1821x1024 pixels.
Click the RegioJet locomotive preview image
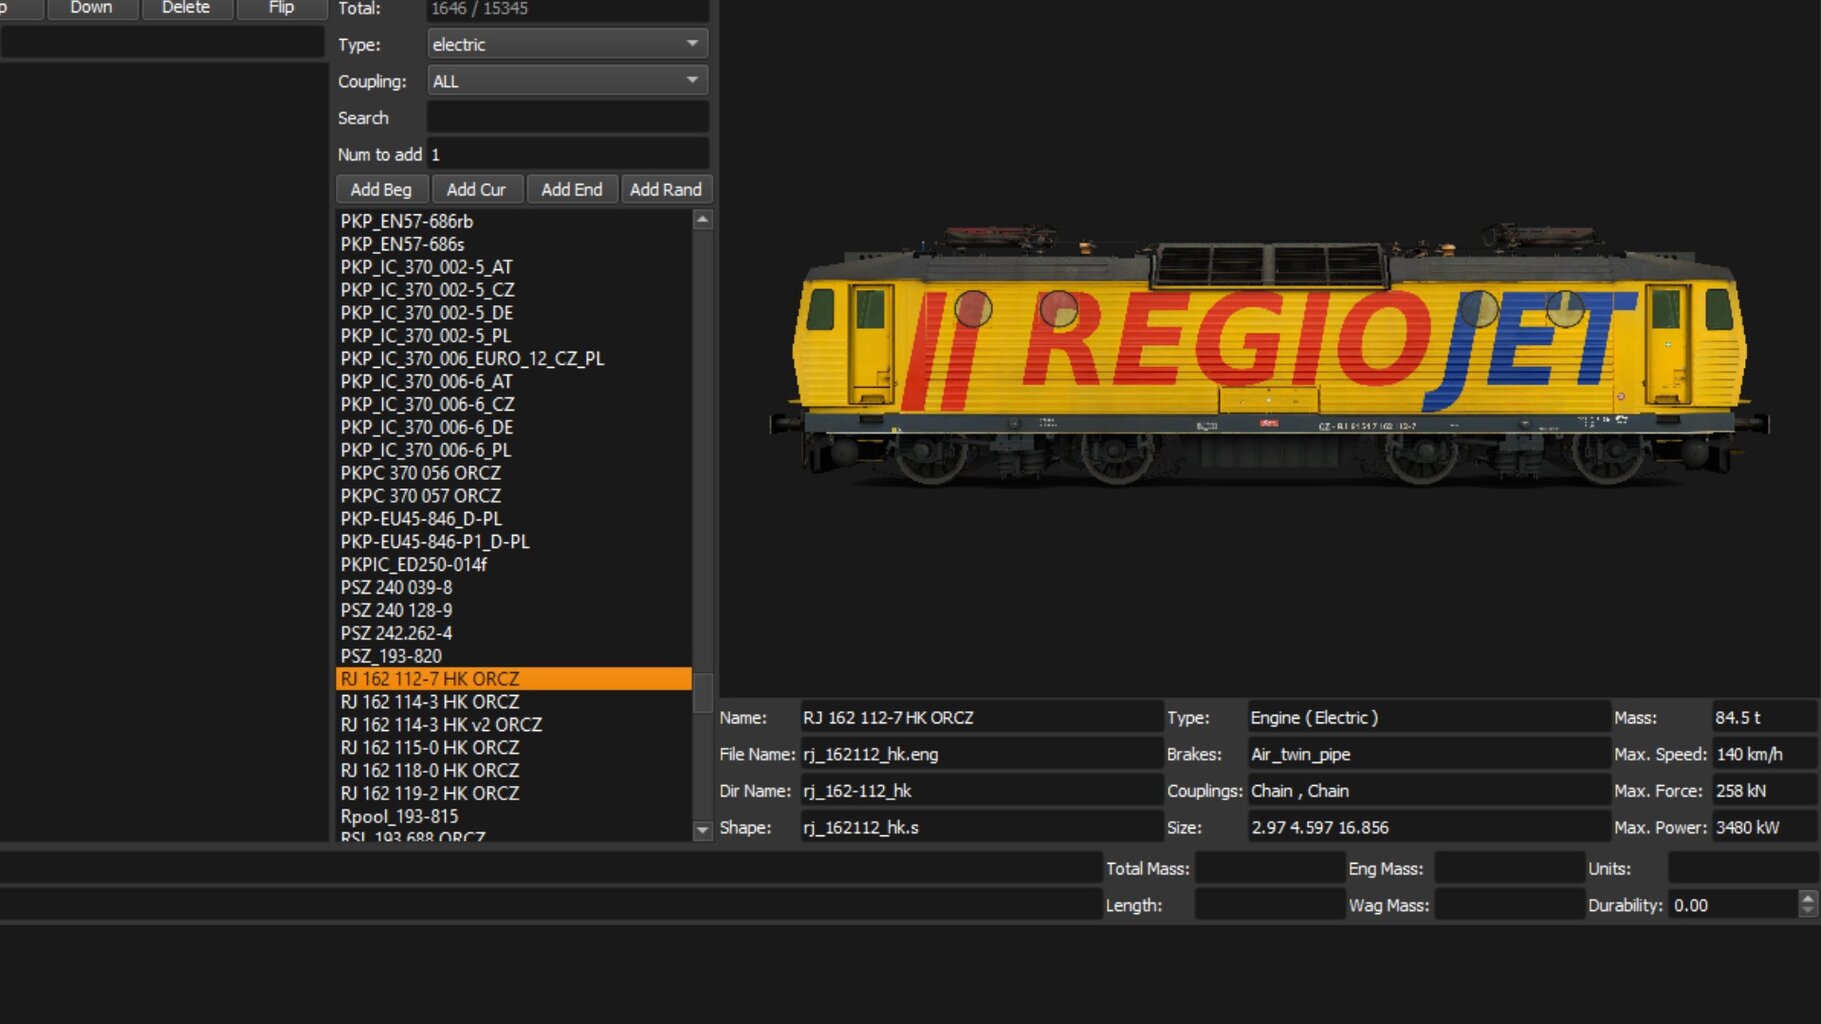pyautogui.click(x=1268, y=360)
